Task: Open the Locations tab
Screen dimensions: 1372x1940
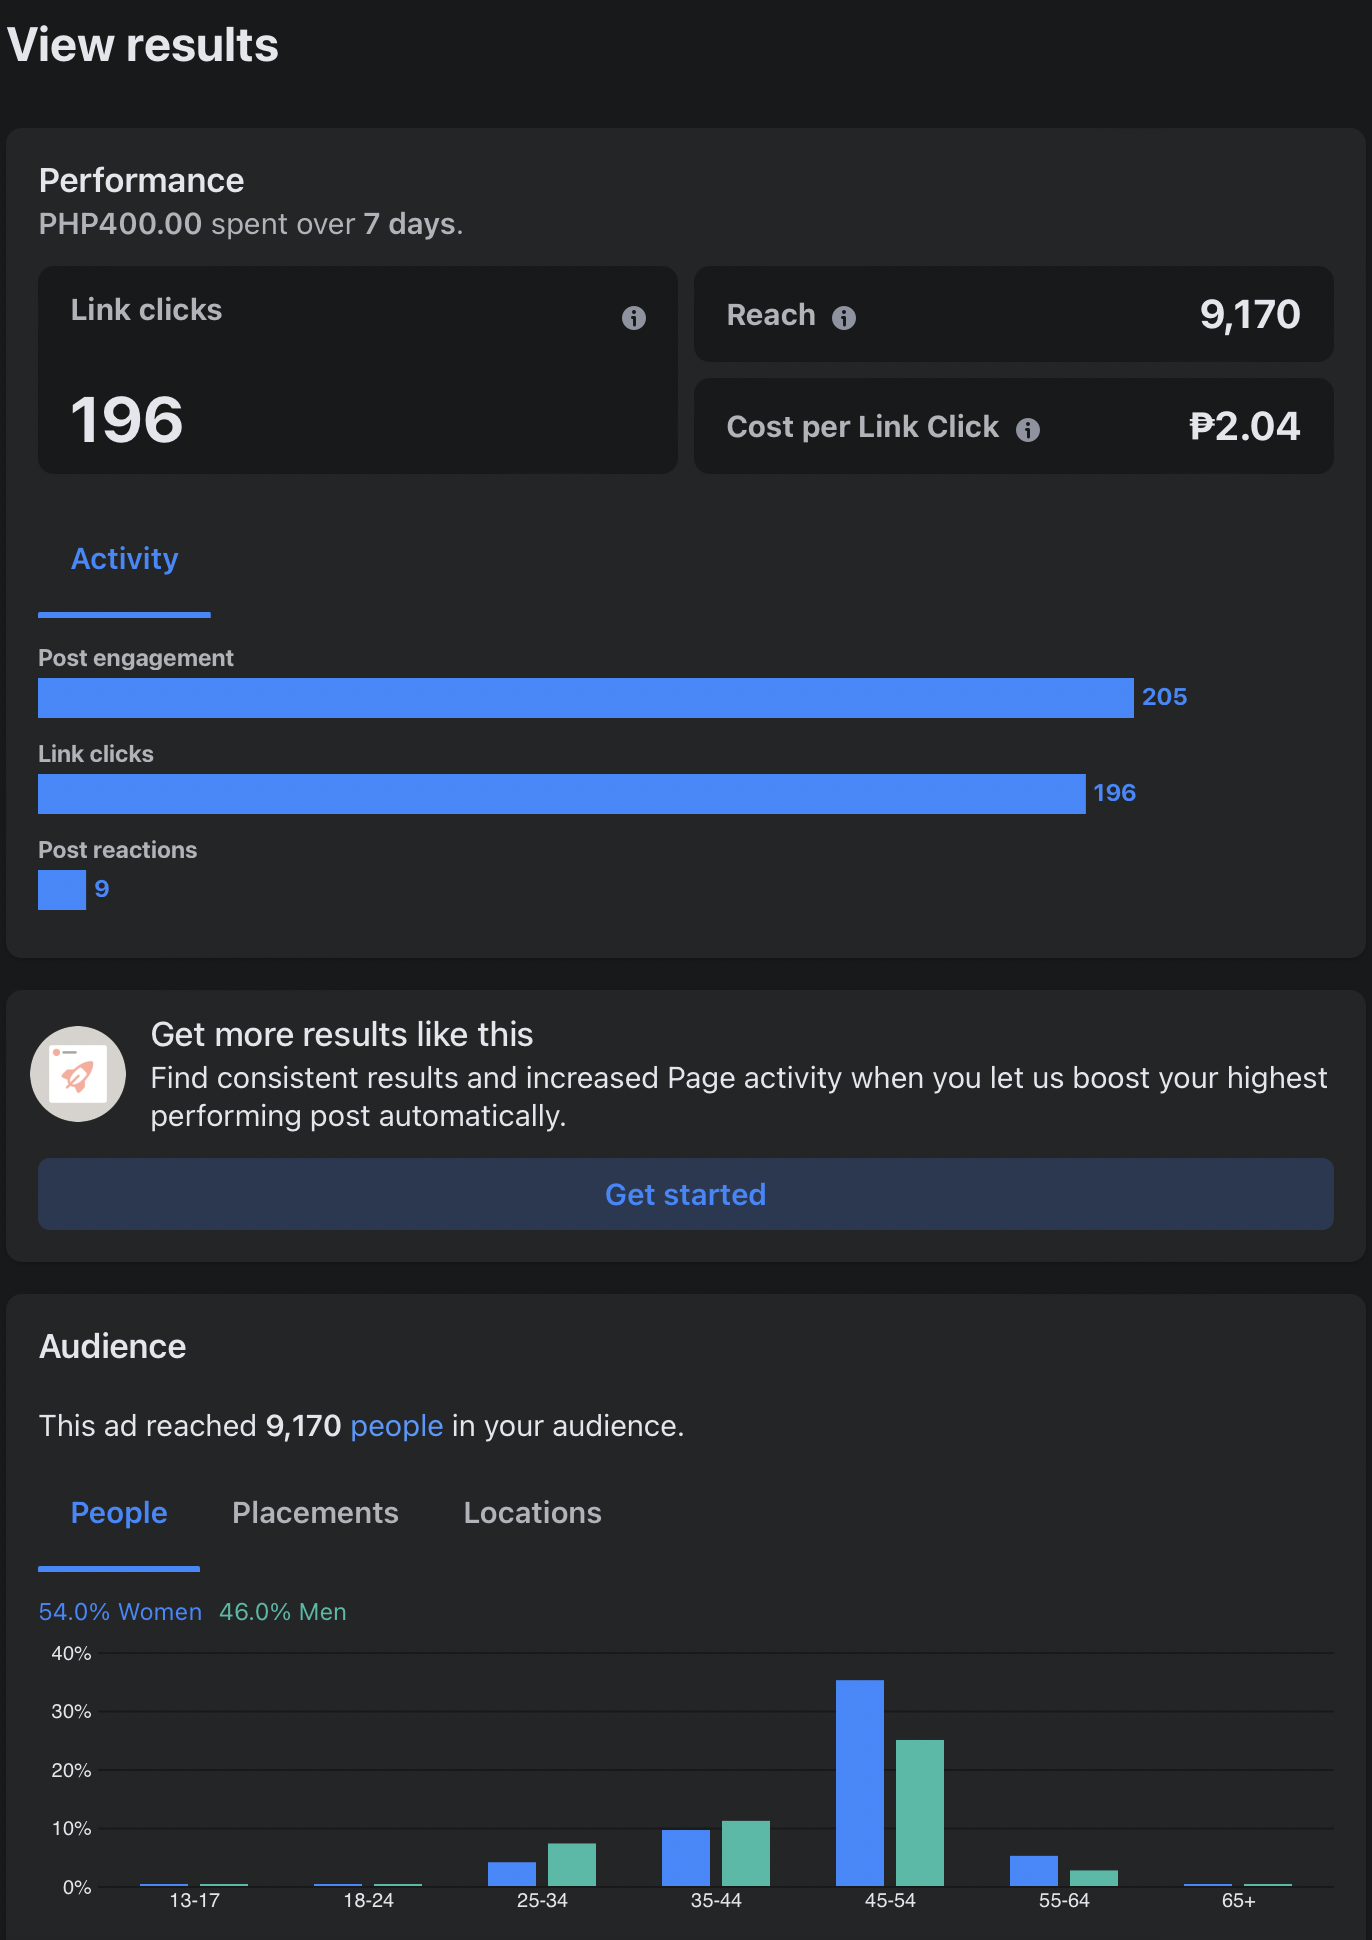Action: click(x=532, y=1513)
